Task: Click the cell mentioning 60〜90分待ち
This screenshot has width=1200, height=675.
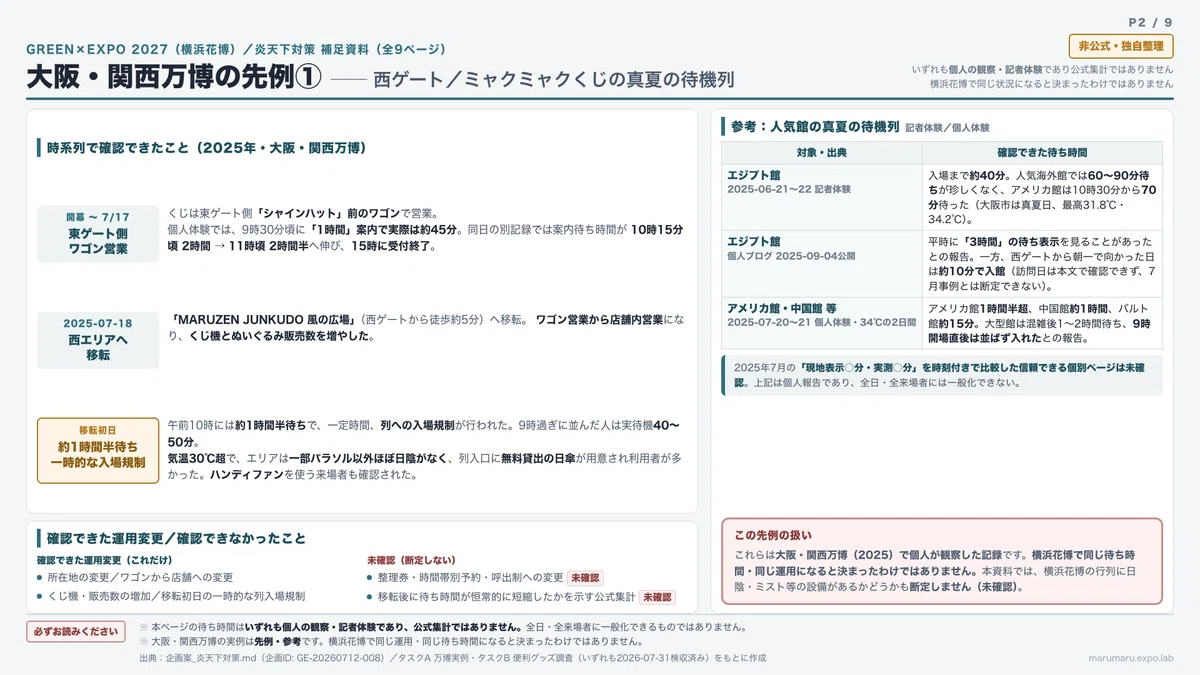Action: tap(1042, 197)
